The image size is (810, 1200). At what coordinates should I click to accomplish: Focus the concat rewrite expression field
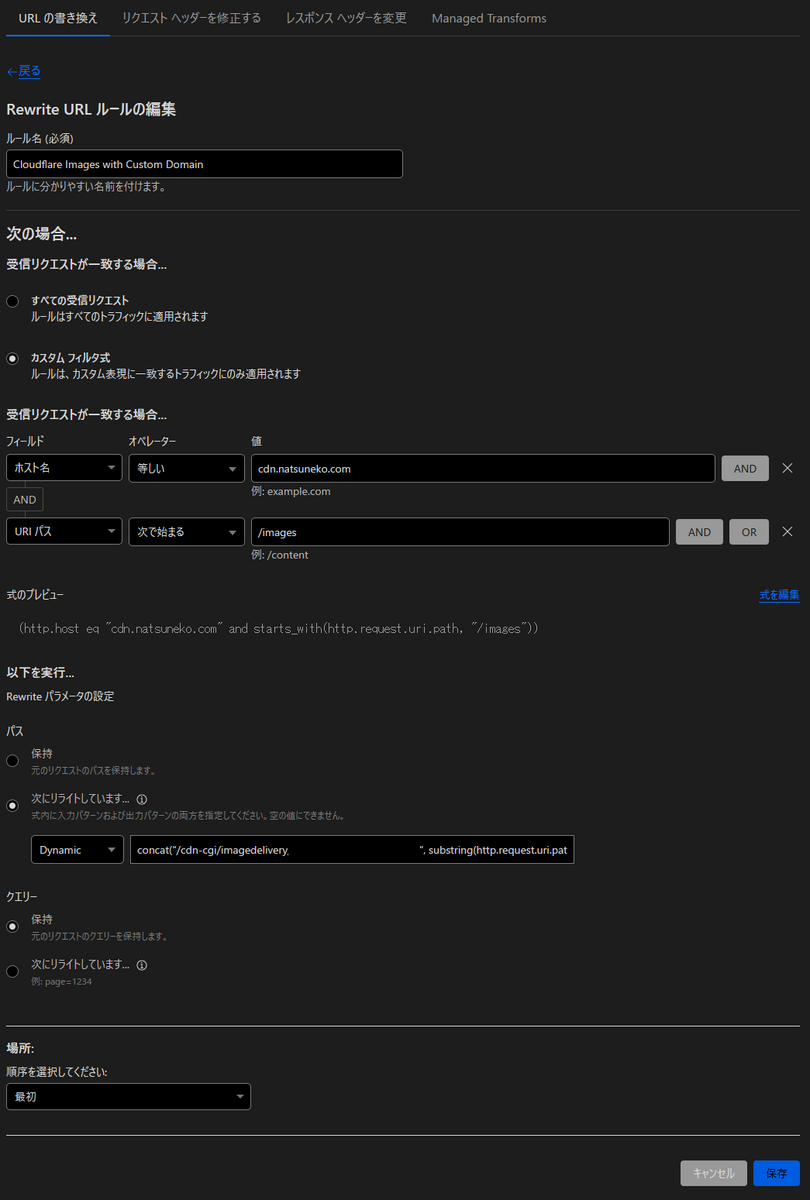[352, 850]
